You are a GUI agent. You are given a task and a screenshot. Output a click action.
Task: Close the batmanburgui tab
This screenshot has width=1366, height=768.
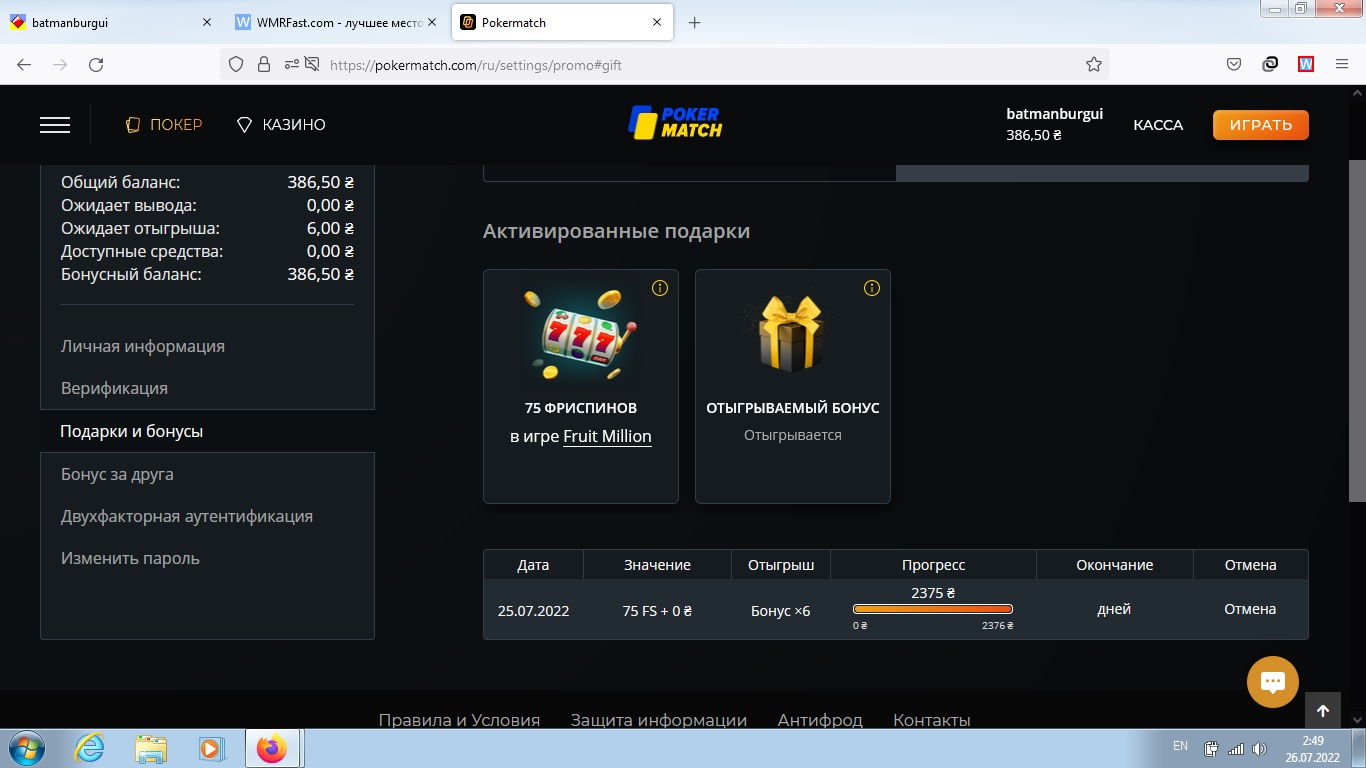click(207, 22)
